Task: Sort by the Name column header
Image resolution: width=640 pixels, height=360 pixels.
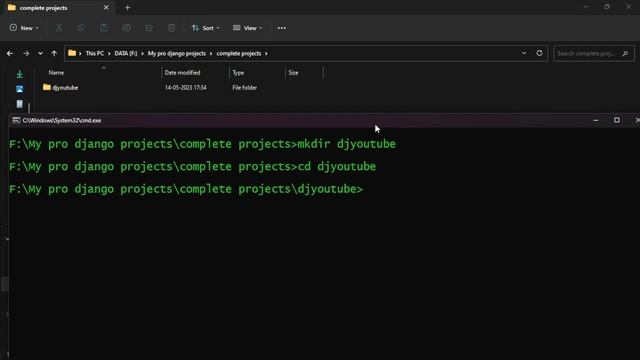Action: 56,73
